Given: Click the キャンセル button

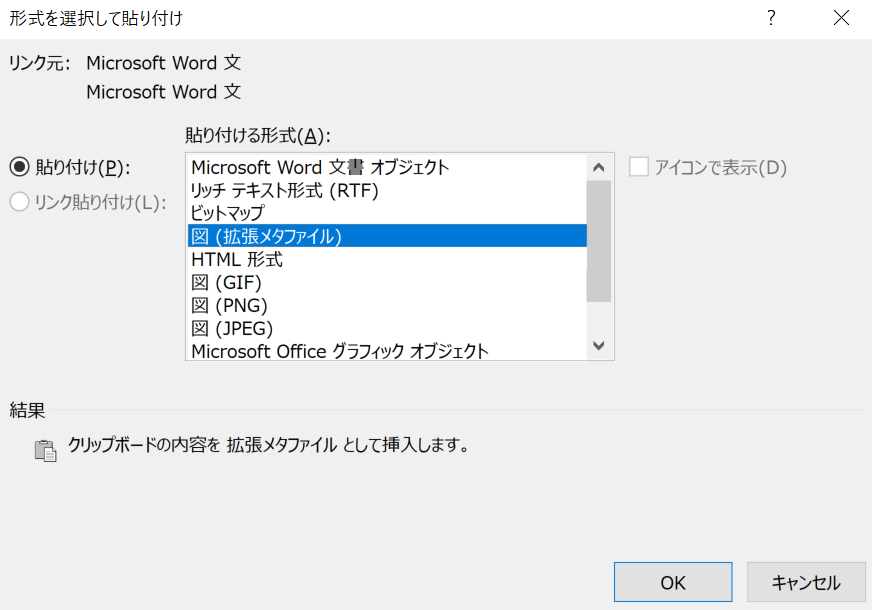Looking at the screenshot, I should tap(806, 582).
